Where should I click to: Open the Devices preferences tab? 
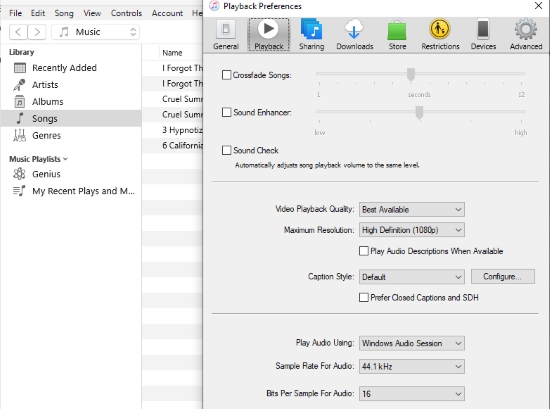pos(483,34)
